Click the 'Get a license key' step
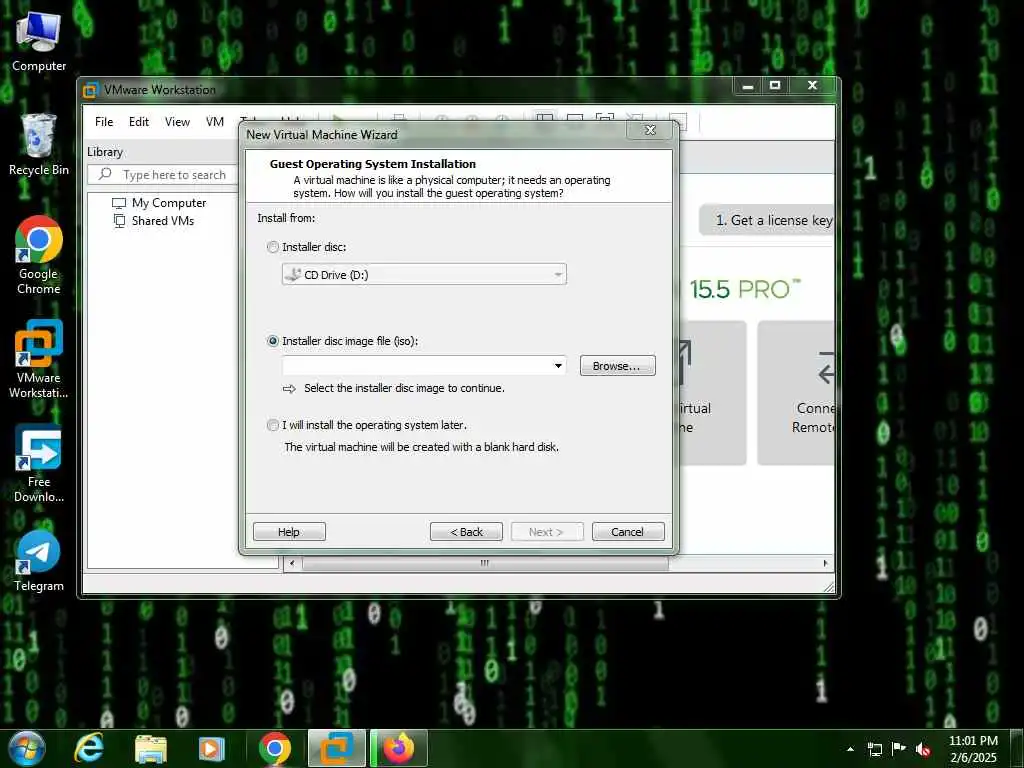Image resolution: width=1024 pixels, height=768 pixels. pos(766,220)
